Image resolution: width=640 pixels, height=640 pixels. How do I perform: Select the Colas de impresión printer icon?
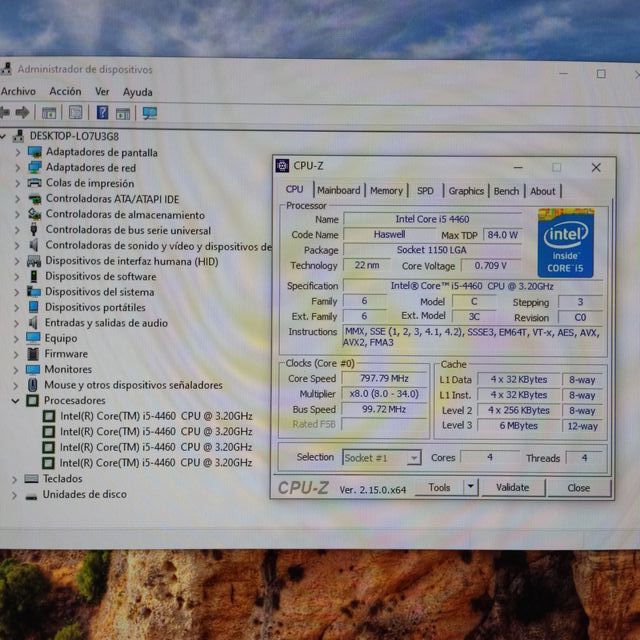click(34, 183)
